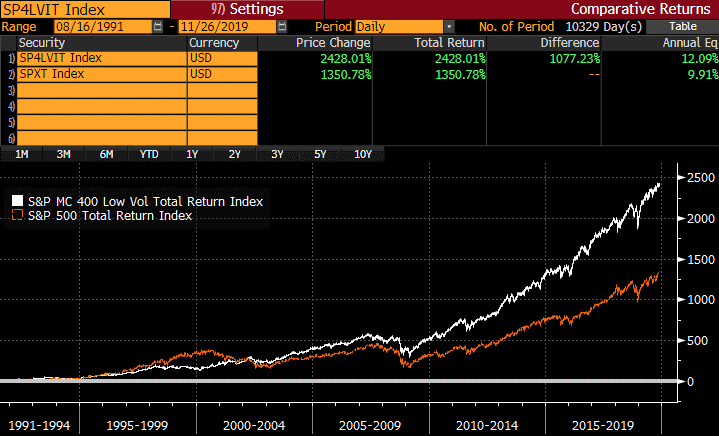
Task: Click S&P 500 Total Return Index legend label
Action: click(x=110, y=215)
